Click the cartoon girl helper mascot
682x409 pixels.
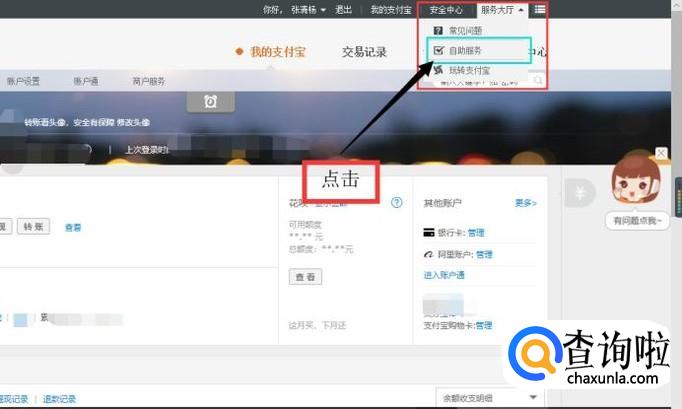click(x=636, y=179)
